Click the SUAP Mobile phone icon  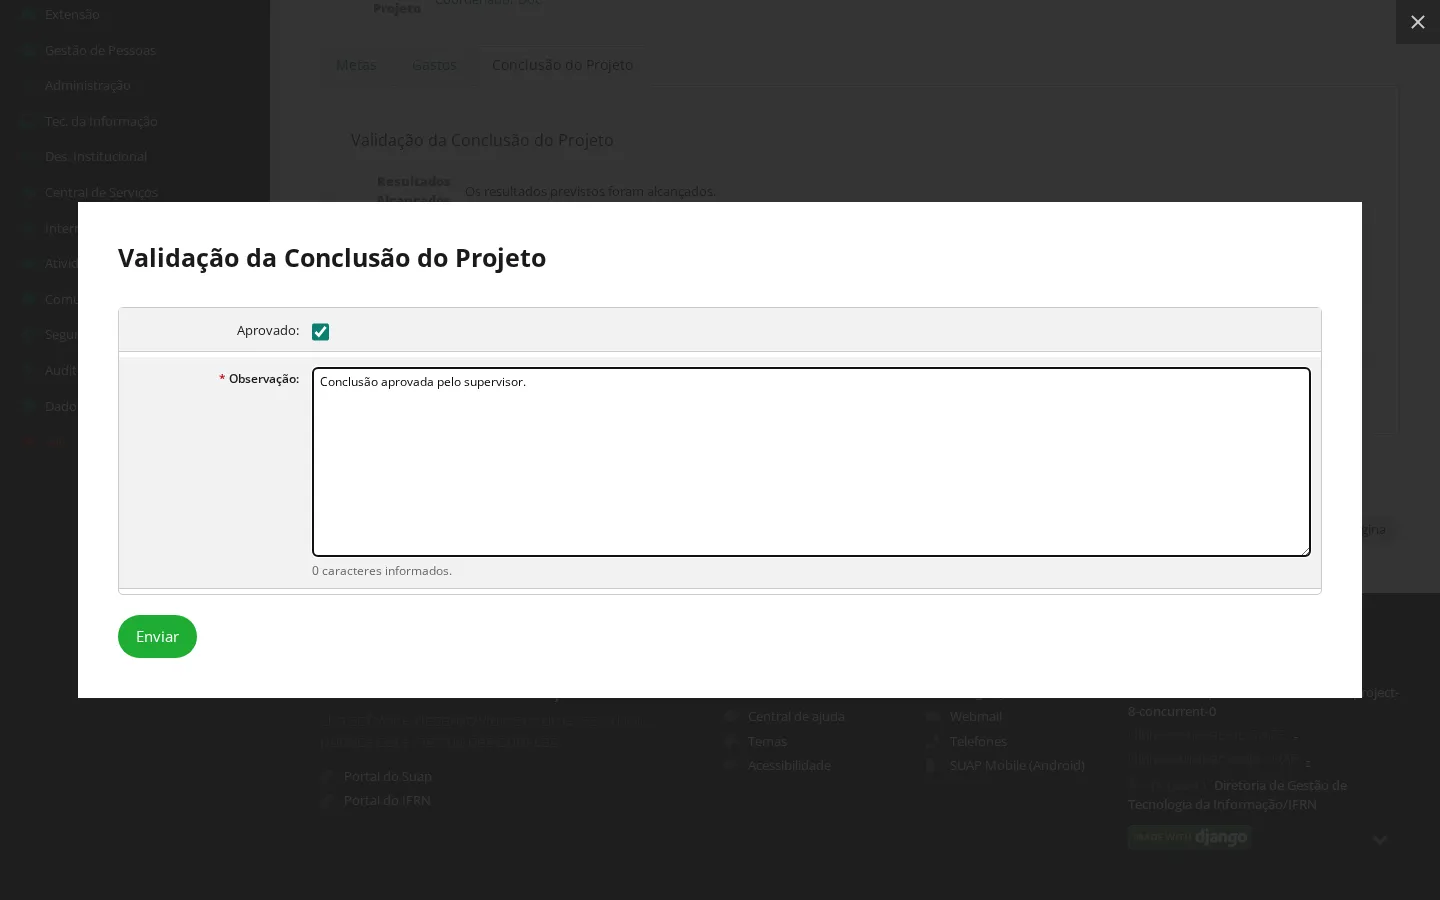[932, 766]
